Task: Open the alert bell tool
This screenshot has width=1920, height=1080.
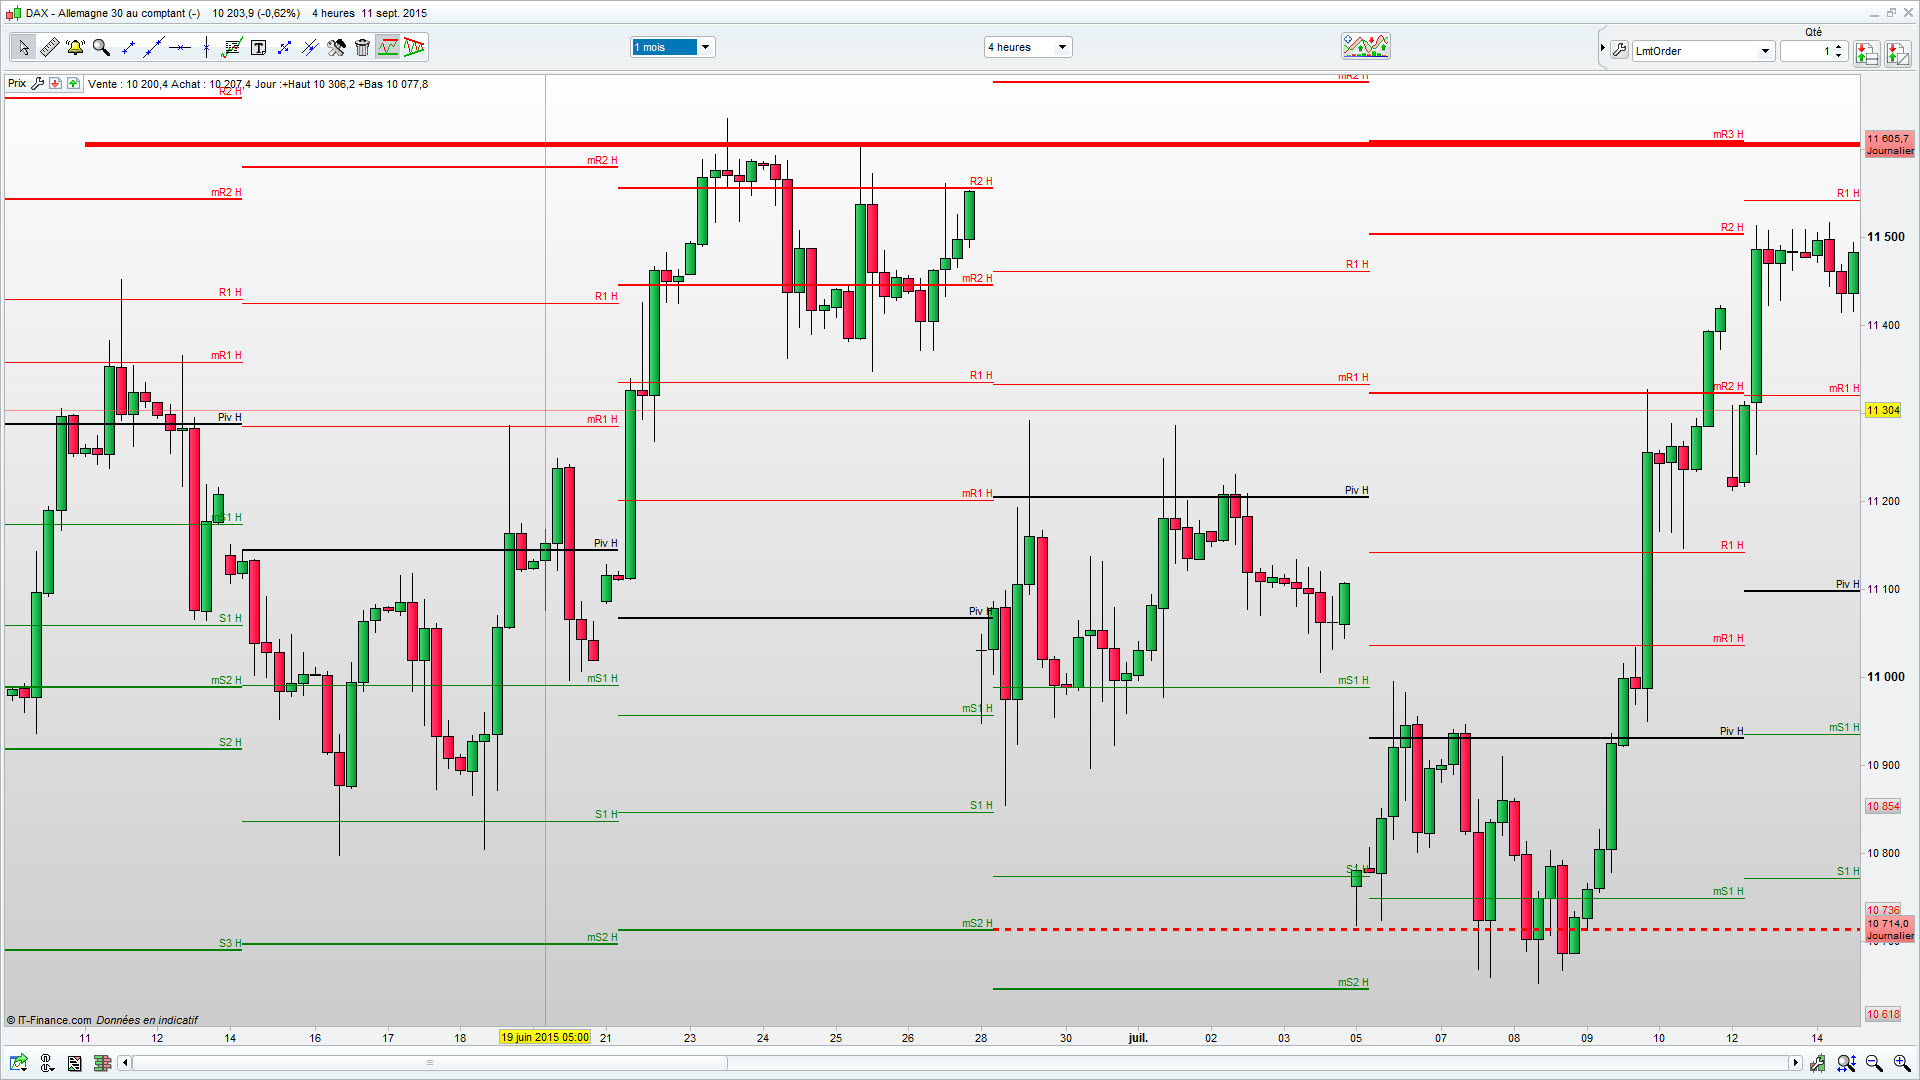Action: click(75, 47)
